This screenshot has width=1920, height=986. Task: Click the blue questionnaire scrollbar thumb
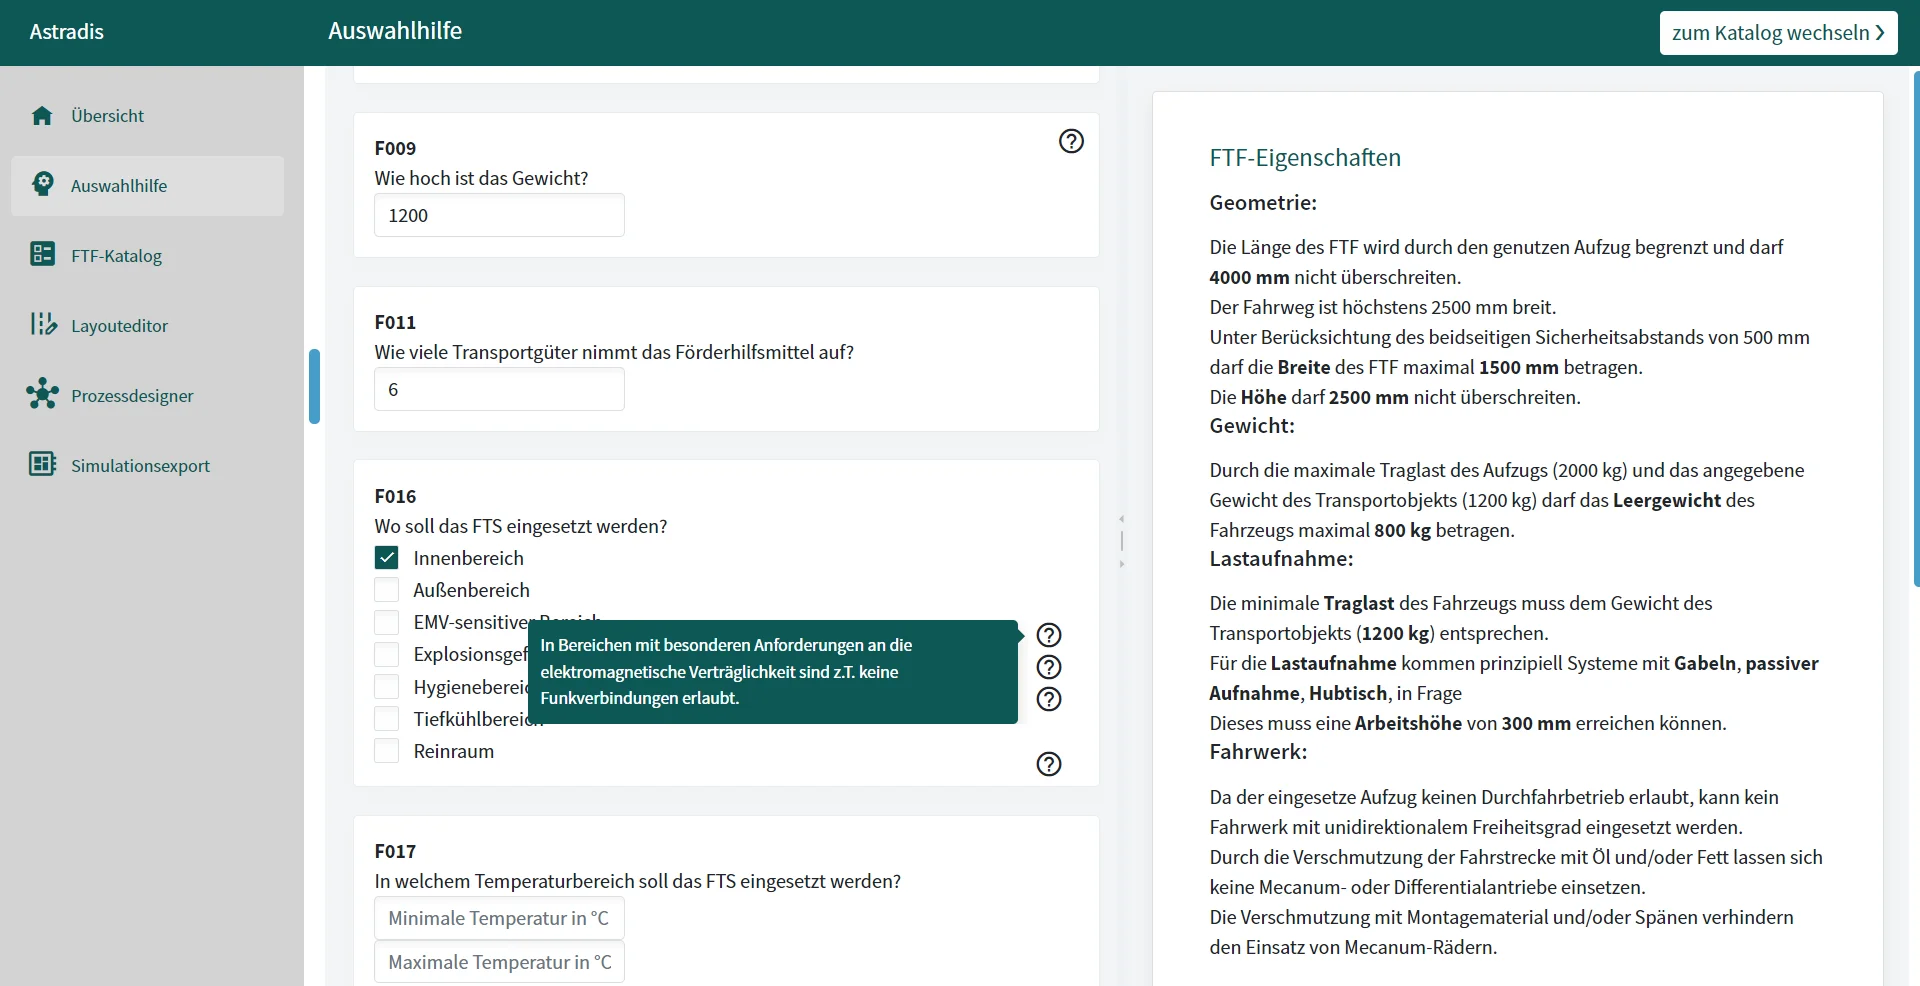click(314, 386)
